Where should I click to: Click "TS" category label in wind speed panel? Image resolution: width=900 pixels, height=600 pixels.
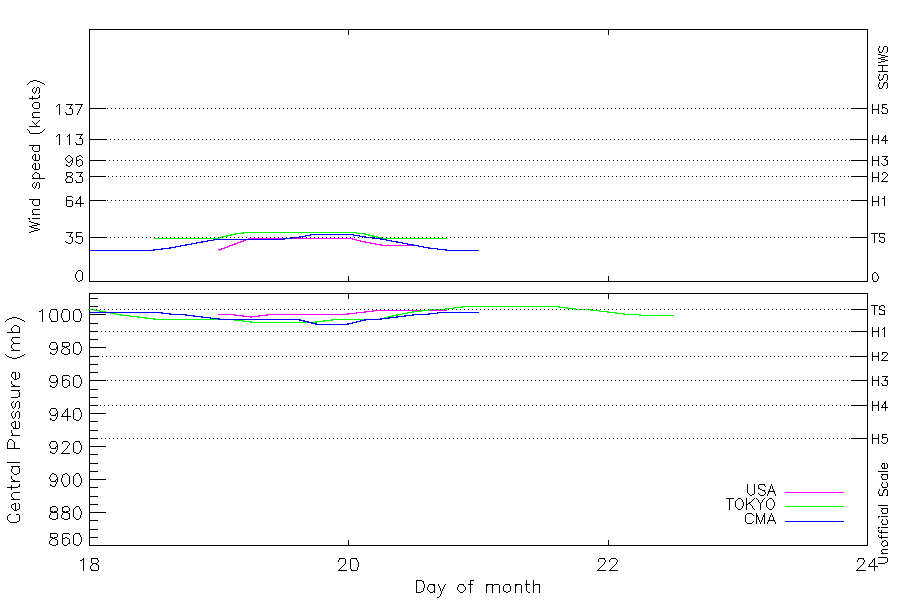pos(879,238)
